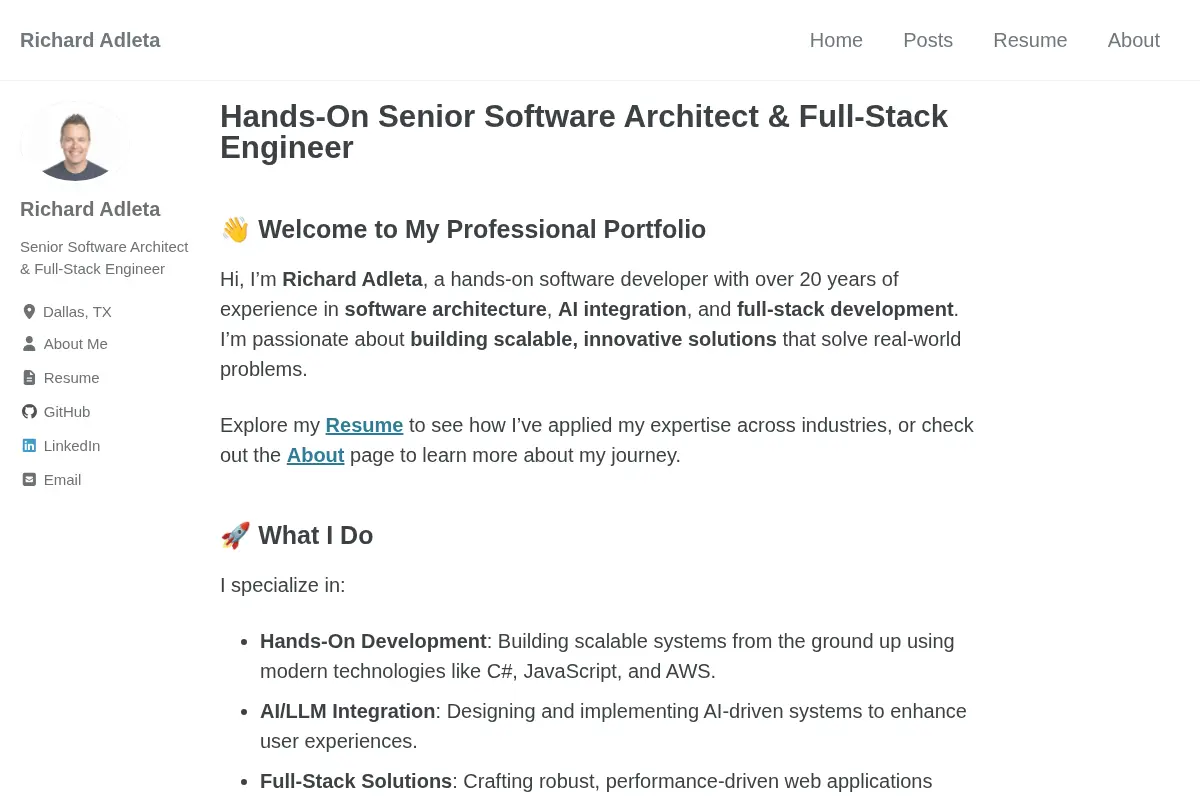
Task: Click the Dallas, TX location pin icon
Action: (29, 312)
